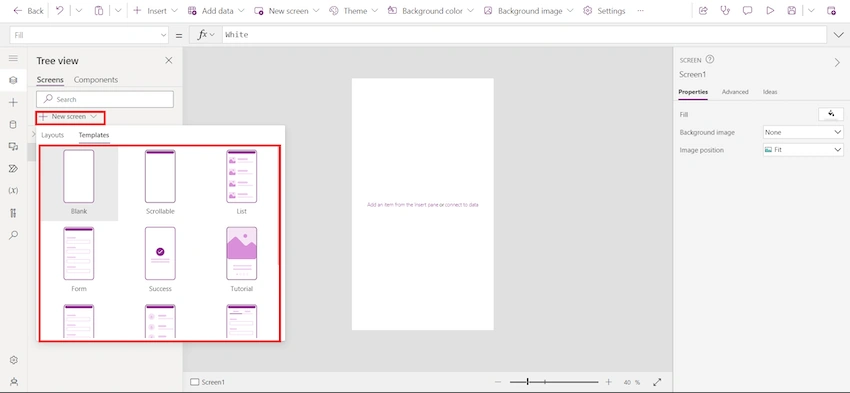Choose the Form screen template

(x=79, y=260)
